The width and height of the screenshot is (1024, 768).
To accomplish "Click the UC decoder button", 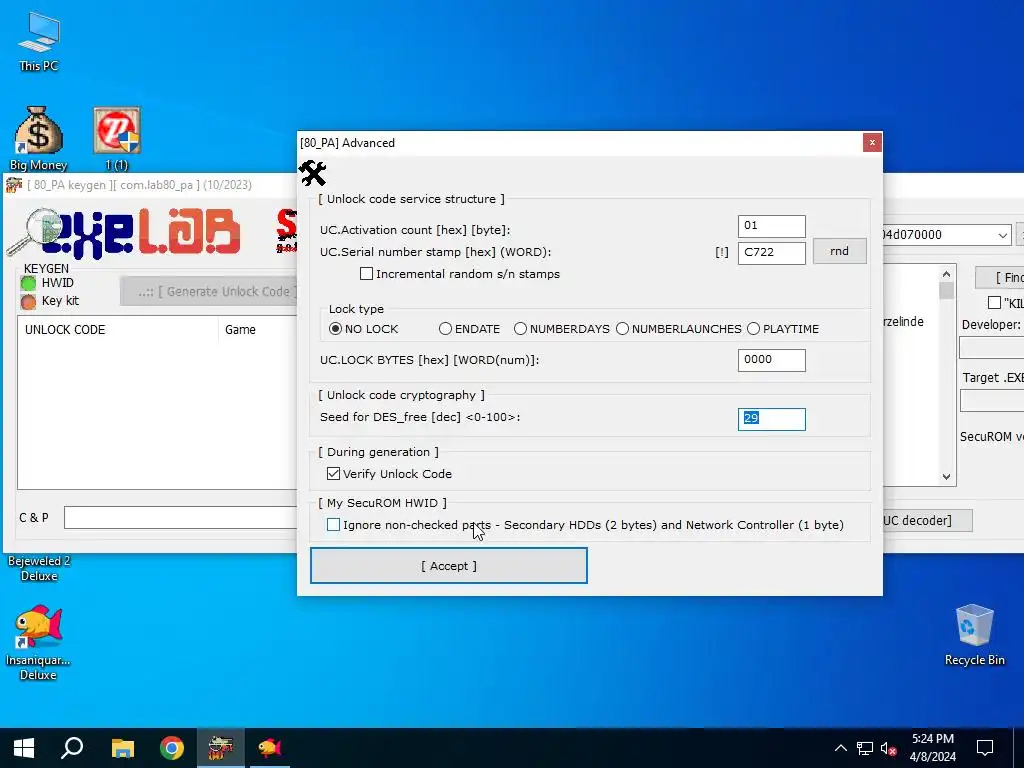I will tap(927, 520).
